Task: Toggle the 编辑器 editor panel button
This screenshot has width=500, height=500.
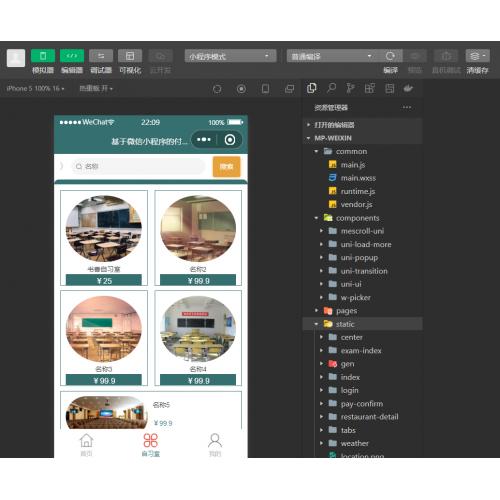Action: (x=72, y=56)
